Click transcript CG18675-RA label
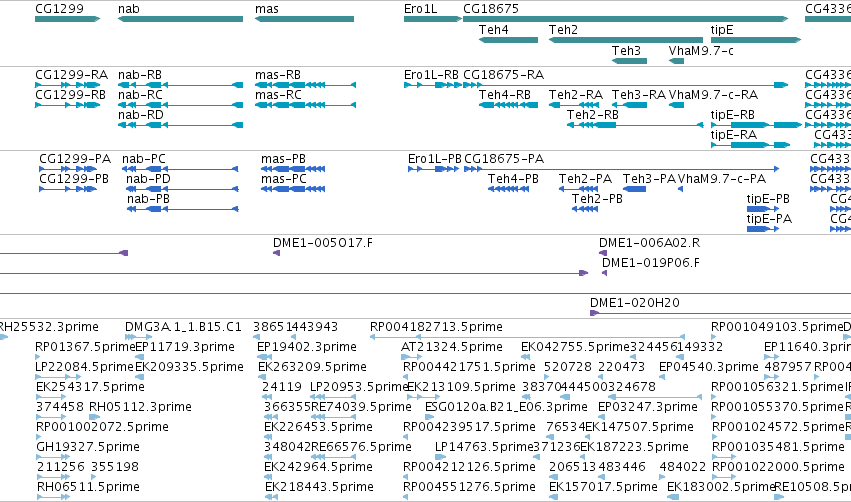 click(504, 75)
